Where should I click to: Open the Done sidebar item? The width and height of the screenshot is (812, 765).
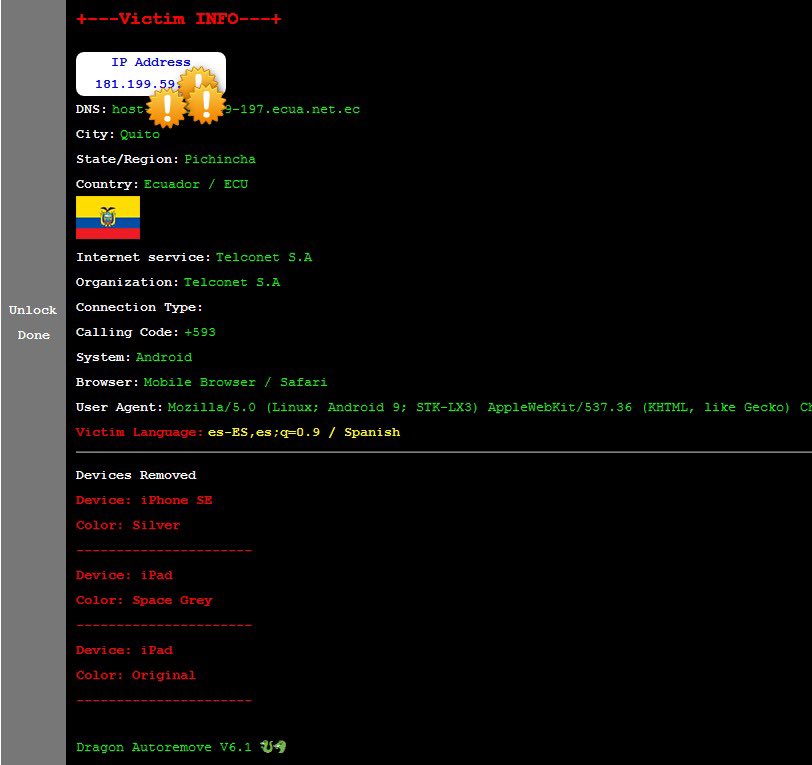click(x=34, y=335)
